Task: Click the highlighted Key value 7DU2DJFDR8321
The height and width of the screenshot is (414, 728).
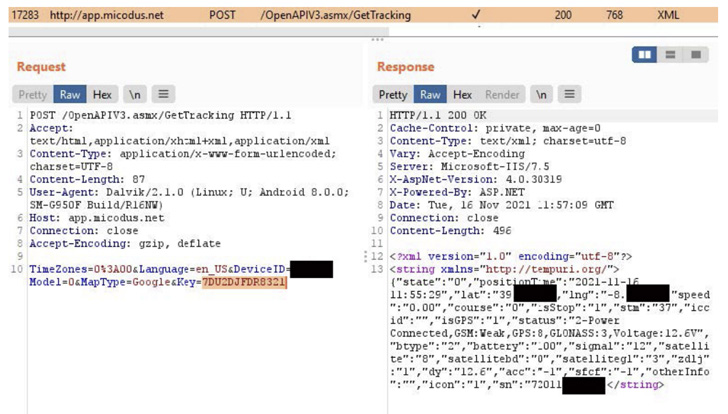Action: [244, 283]
